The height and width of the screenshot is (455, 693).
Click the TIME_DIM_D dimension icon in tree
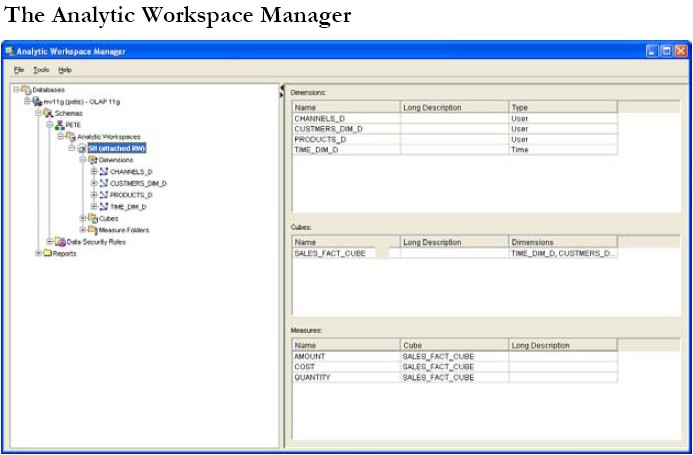[x=103, y=206]
